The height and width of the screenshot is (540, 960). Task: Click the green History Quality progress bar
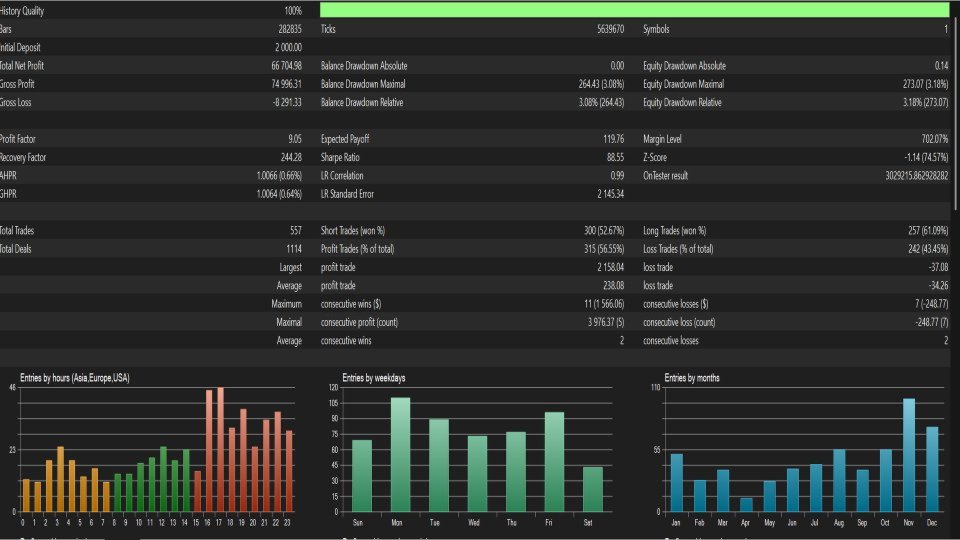tap(634, 10)
